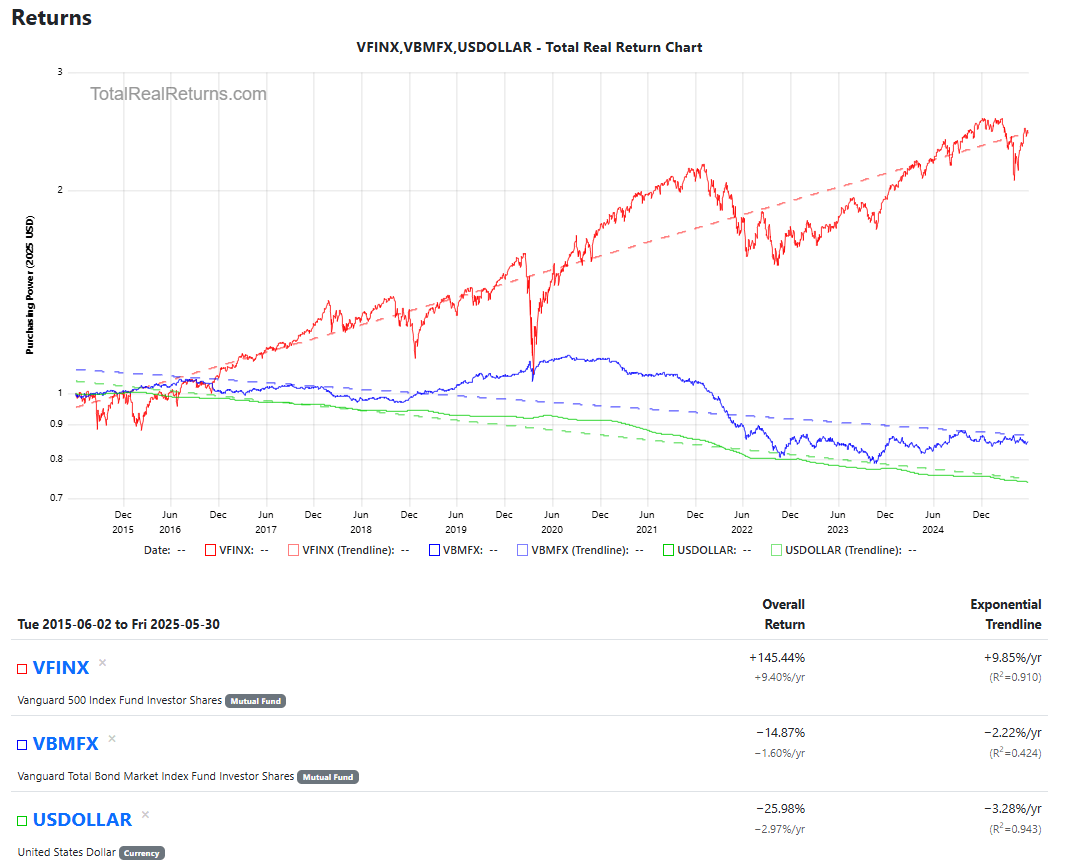Click the −1.60%/yr value for VBMFX
The image size is (1068, 864).
pos(779,754)
